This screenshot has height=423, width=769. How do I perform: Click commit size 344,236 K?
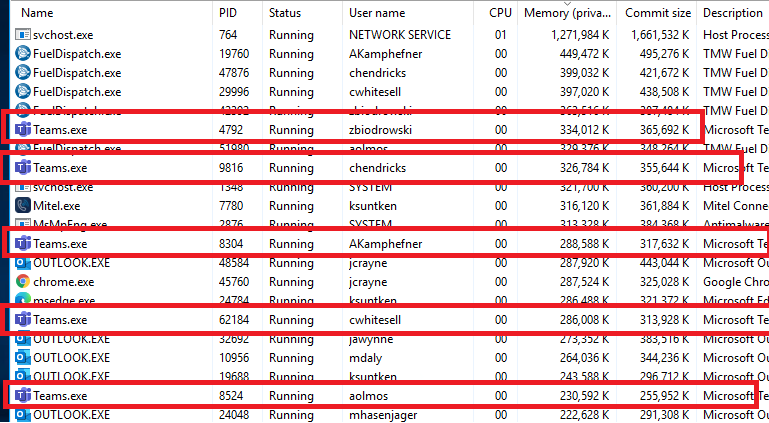point(665,358)
